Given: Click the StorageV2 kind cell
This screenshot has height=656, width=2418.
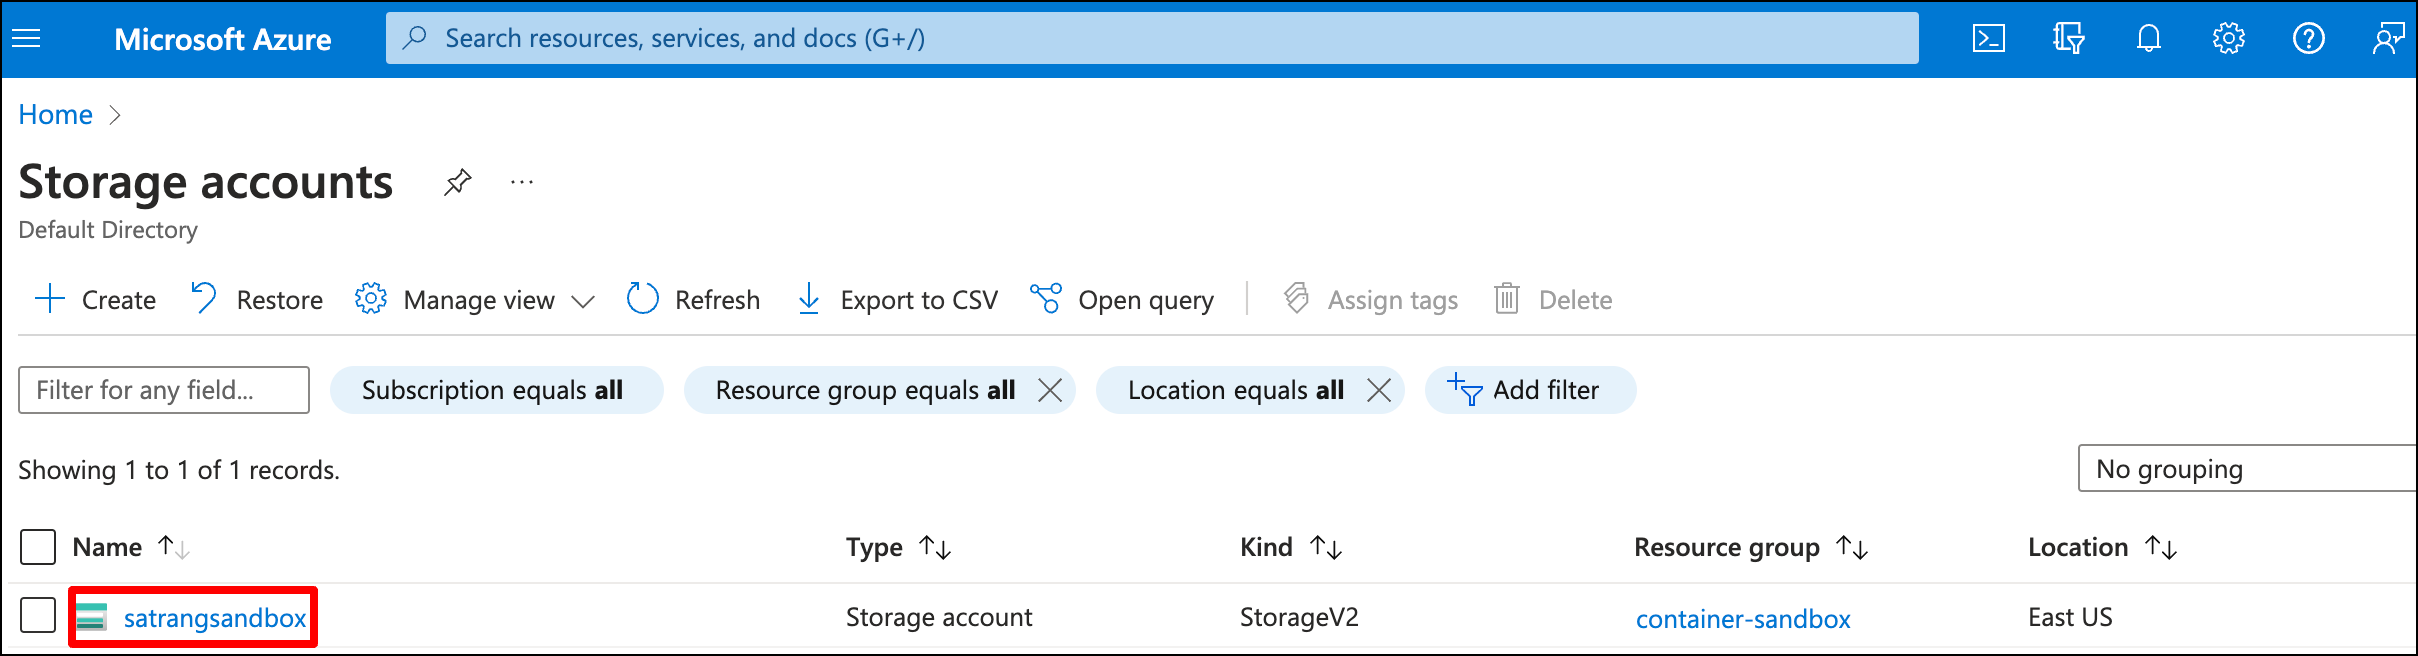Looking at the screenshot, I should click(1299, 617).
